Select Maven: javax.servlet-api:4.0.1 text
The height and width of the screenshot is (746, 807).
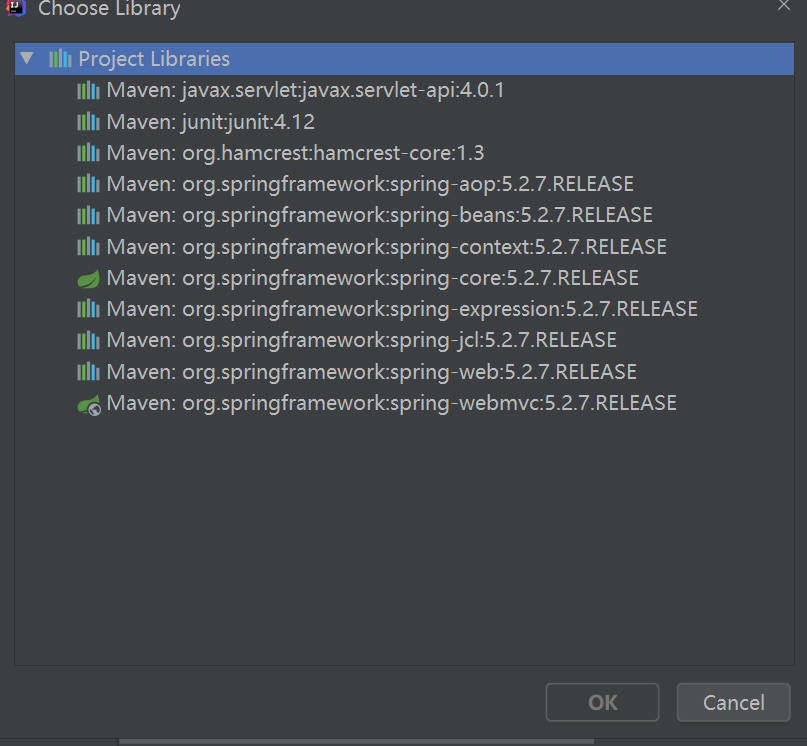coord(305,91)
